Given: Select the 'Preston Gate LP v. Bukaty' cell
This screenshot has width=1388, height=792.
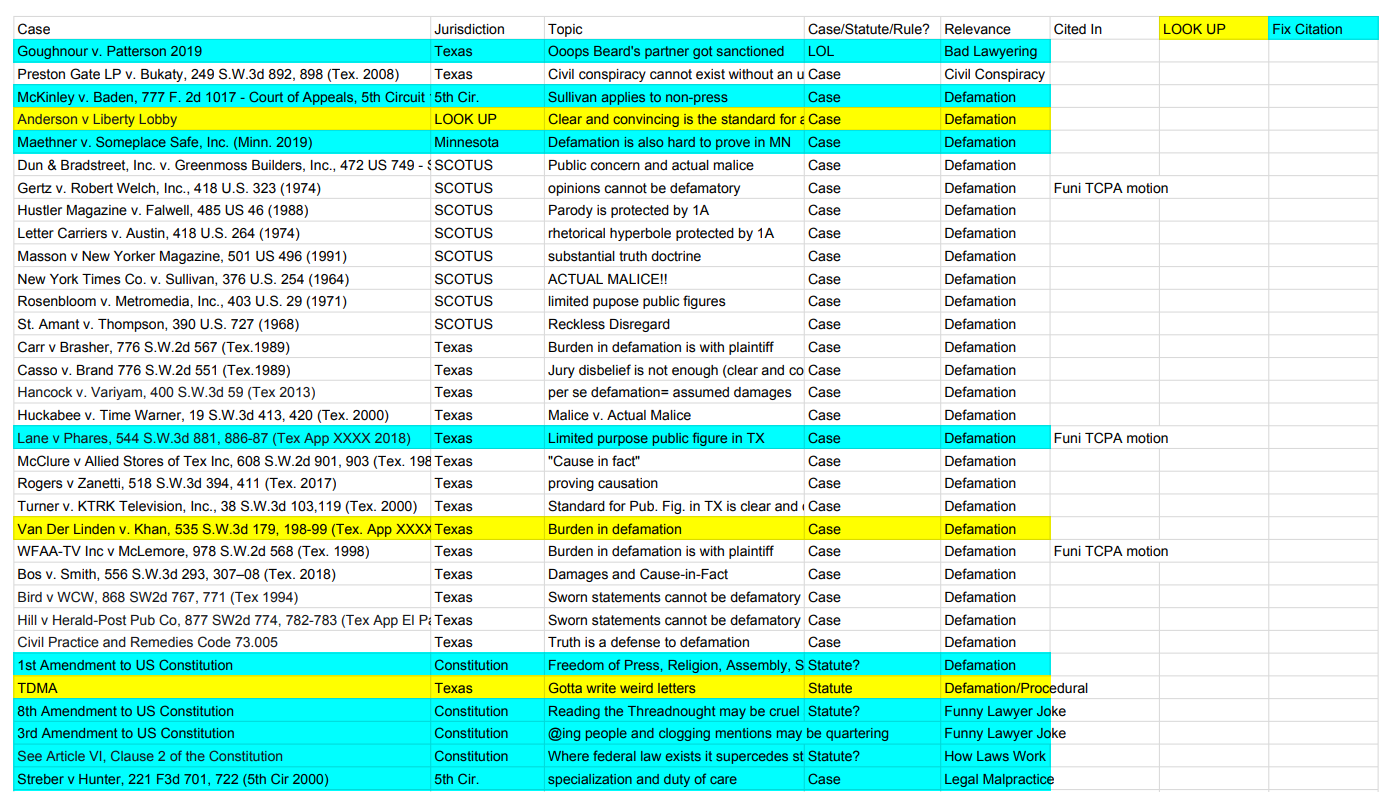Looking at the screenshot, I should [x=222, y=74].
